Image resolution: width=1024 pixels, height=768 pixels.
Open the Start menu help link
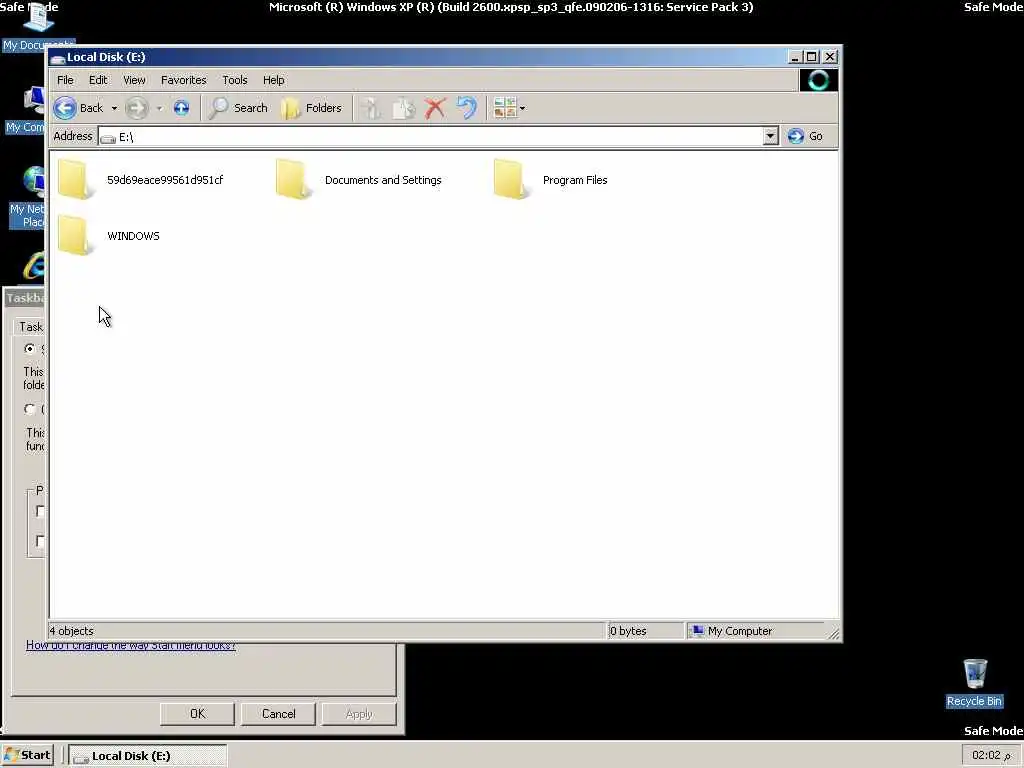(131, 646)
